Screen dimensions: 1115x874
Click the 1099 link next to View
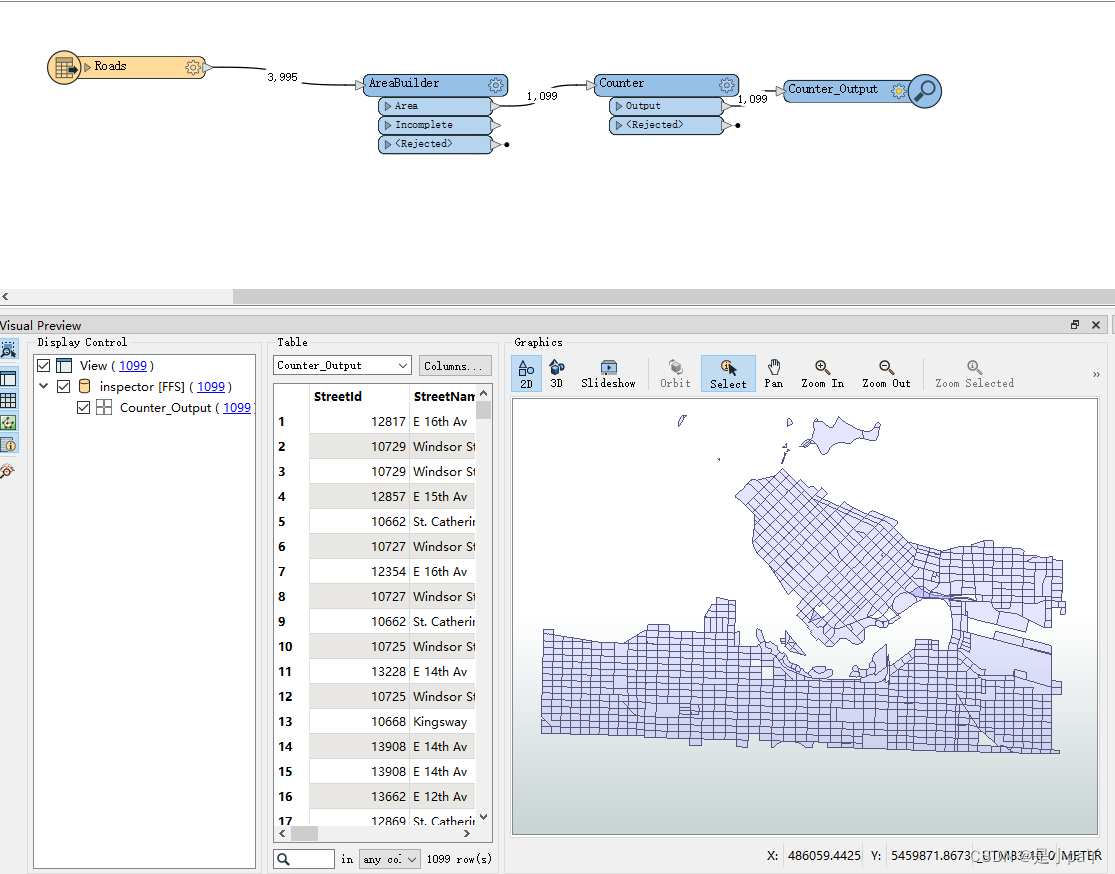pos(133,366)
